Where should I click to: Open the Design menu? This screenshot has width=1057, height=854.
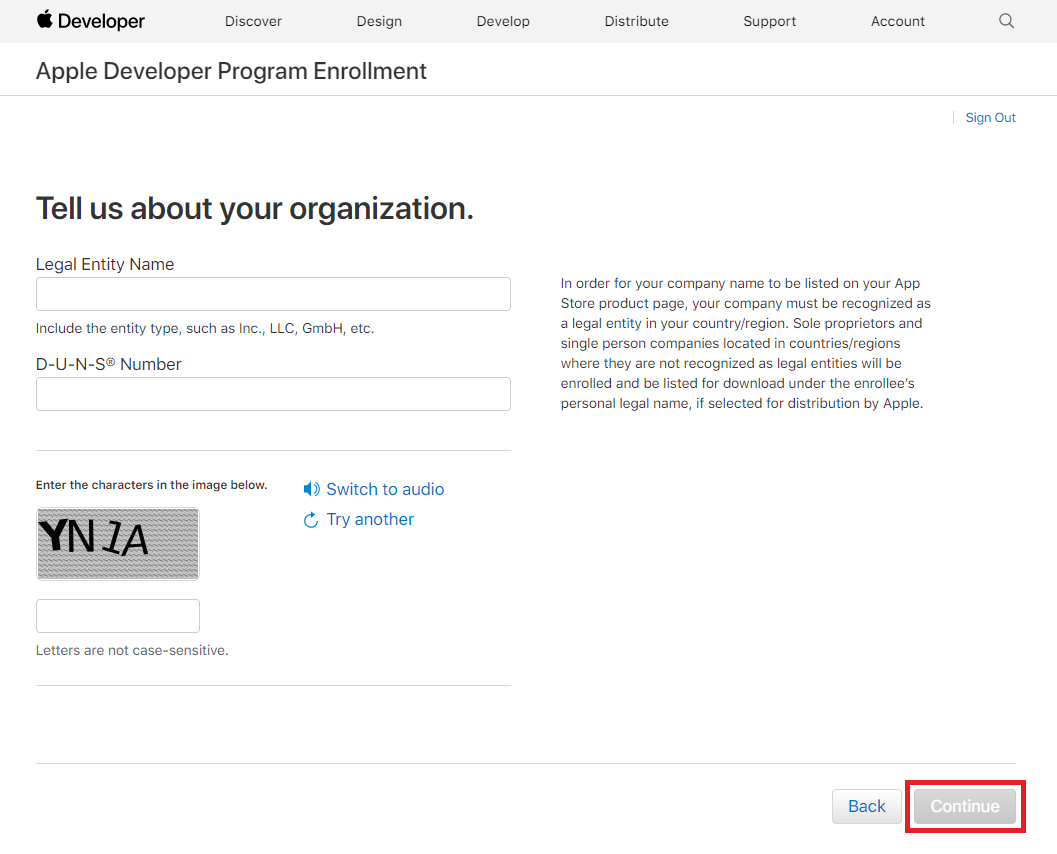pos(380,22)
